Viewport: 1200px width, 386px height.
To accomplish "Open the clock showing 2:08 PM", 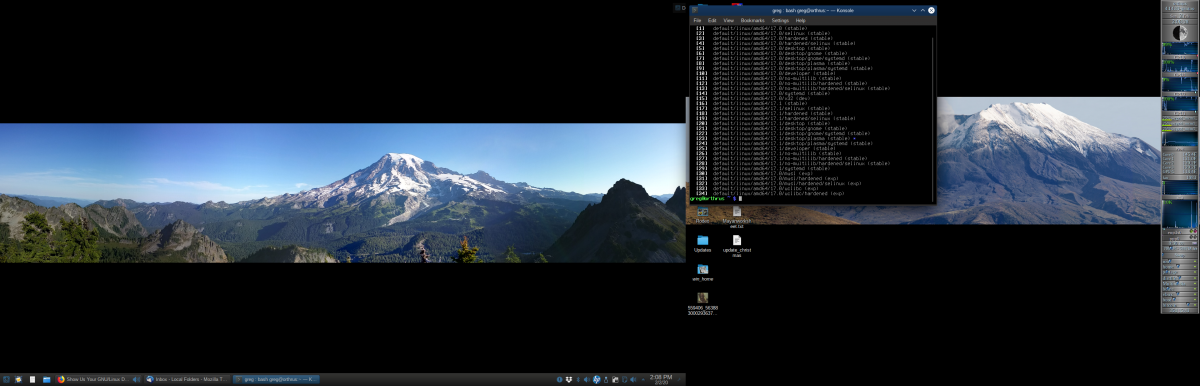I will 661,380.
